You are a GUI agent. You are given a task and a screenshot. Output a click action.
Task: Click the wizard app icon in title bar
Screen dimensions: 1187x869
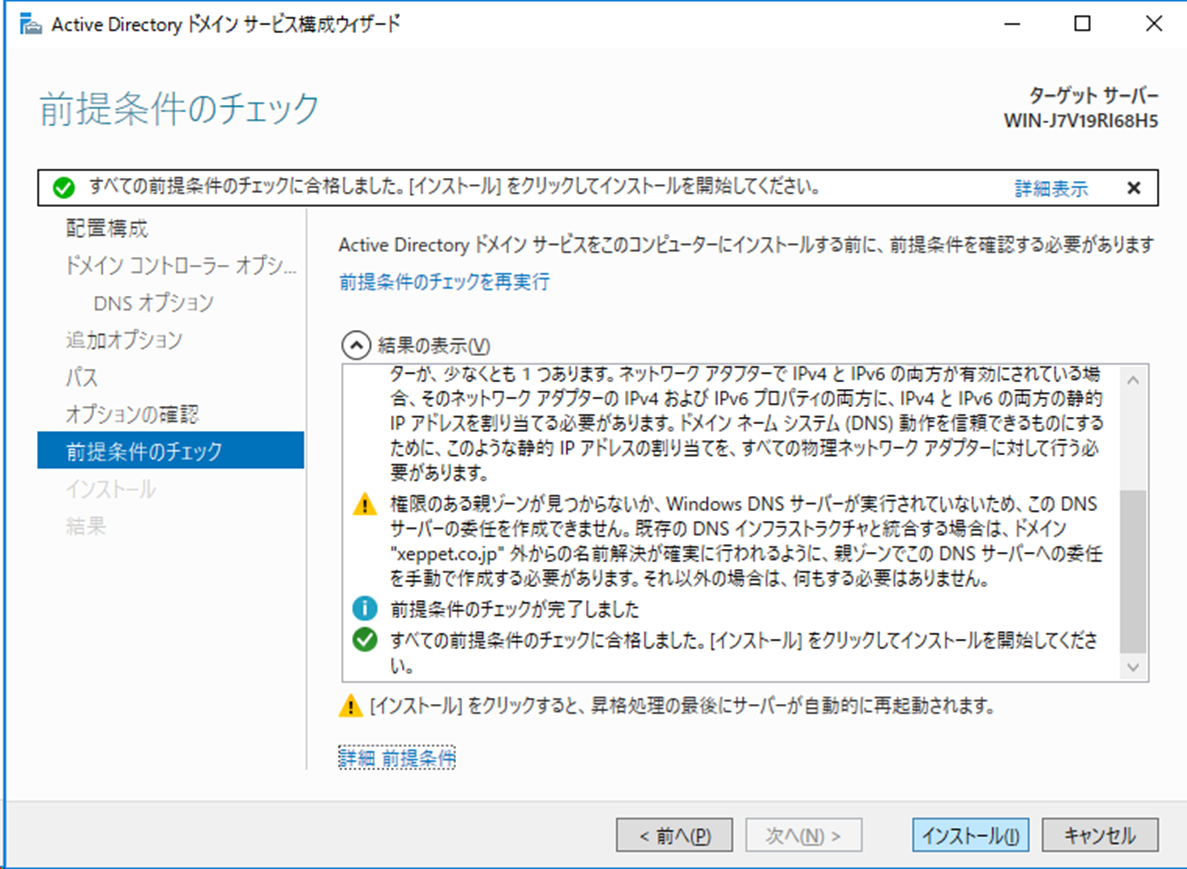tap(30, 25)
